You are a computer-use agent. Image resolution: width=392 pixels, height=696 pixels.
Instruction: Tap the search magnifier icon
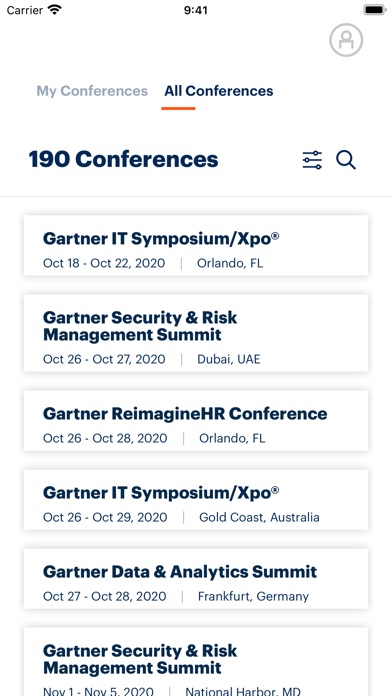(x=346, y=160)
